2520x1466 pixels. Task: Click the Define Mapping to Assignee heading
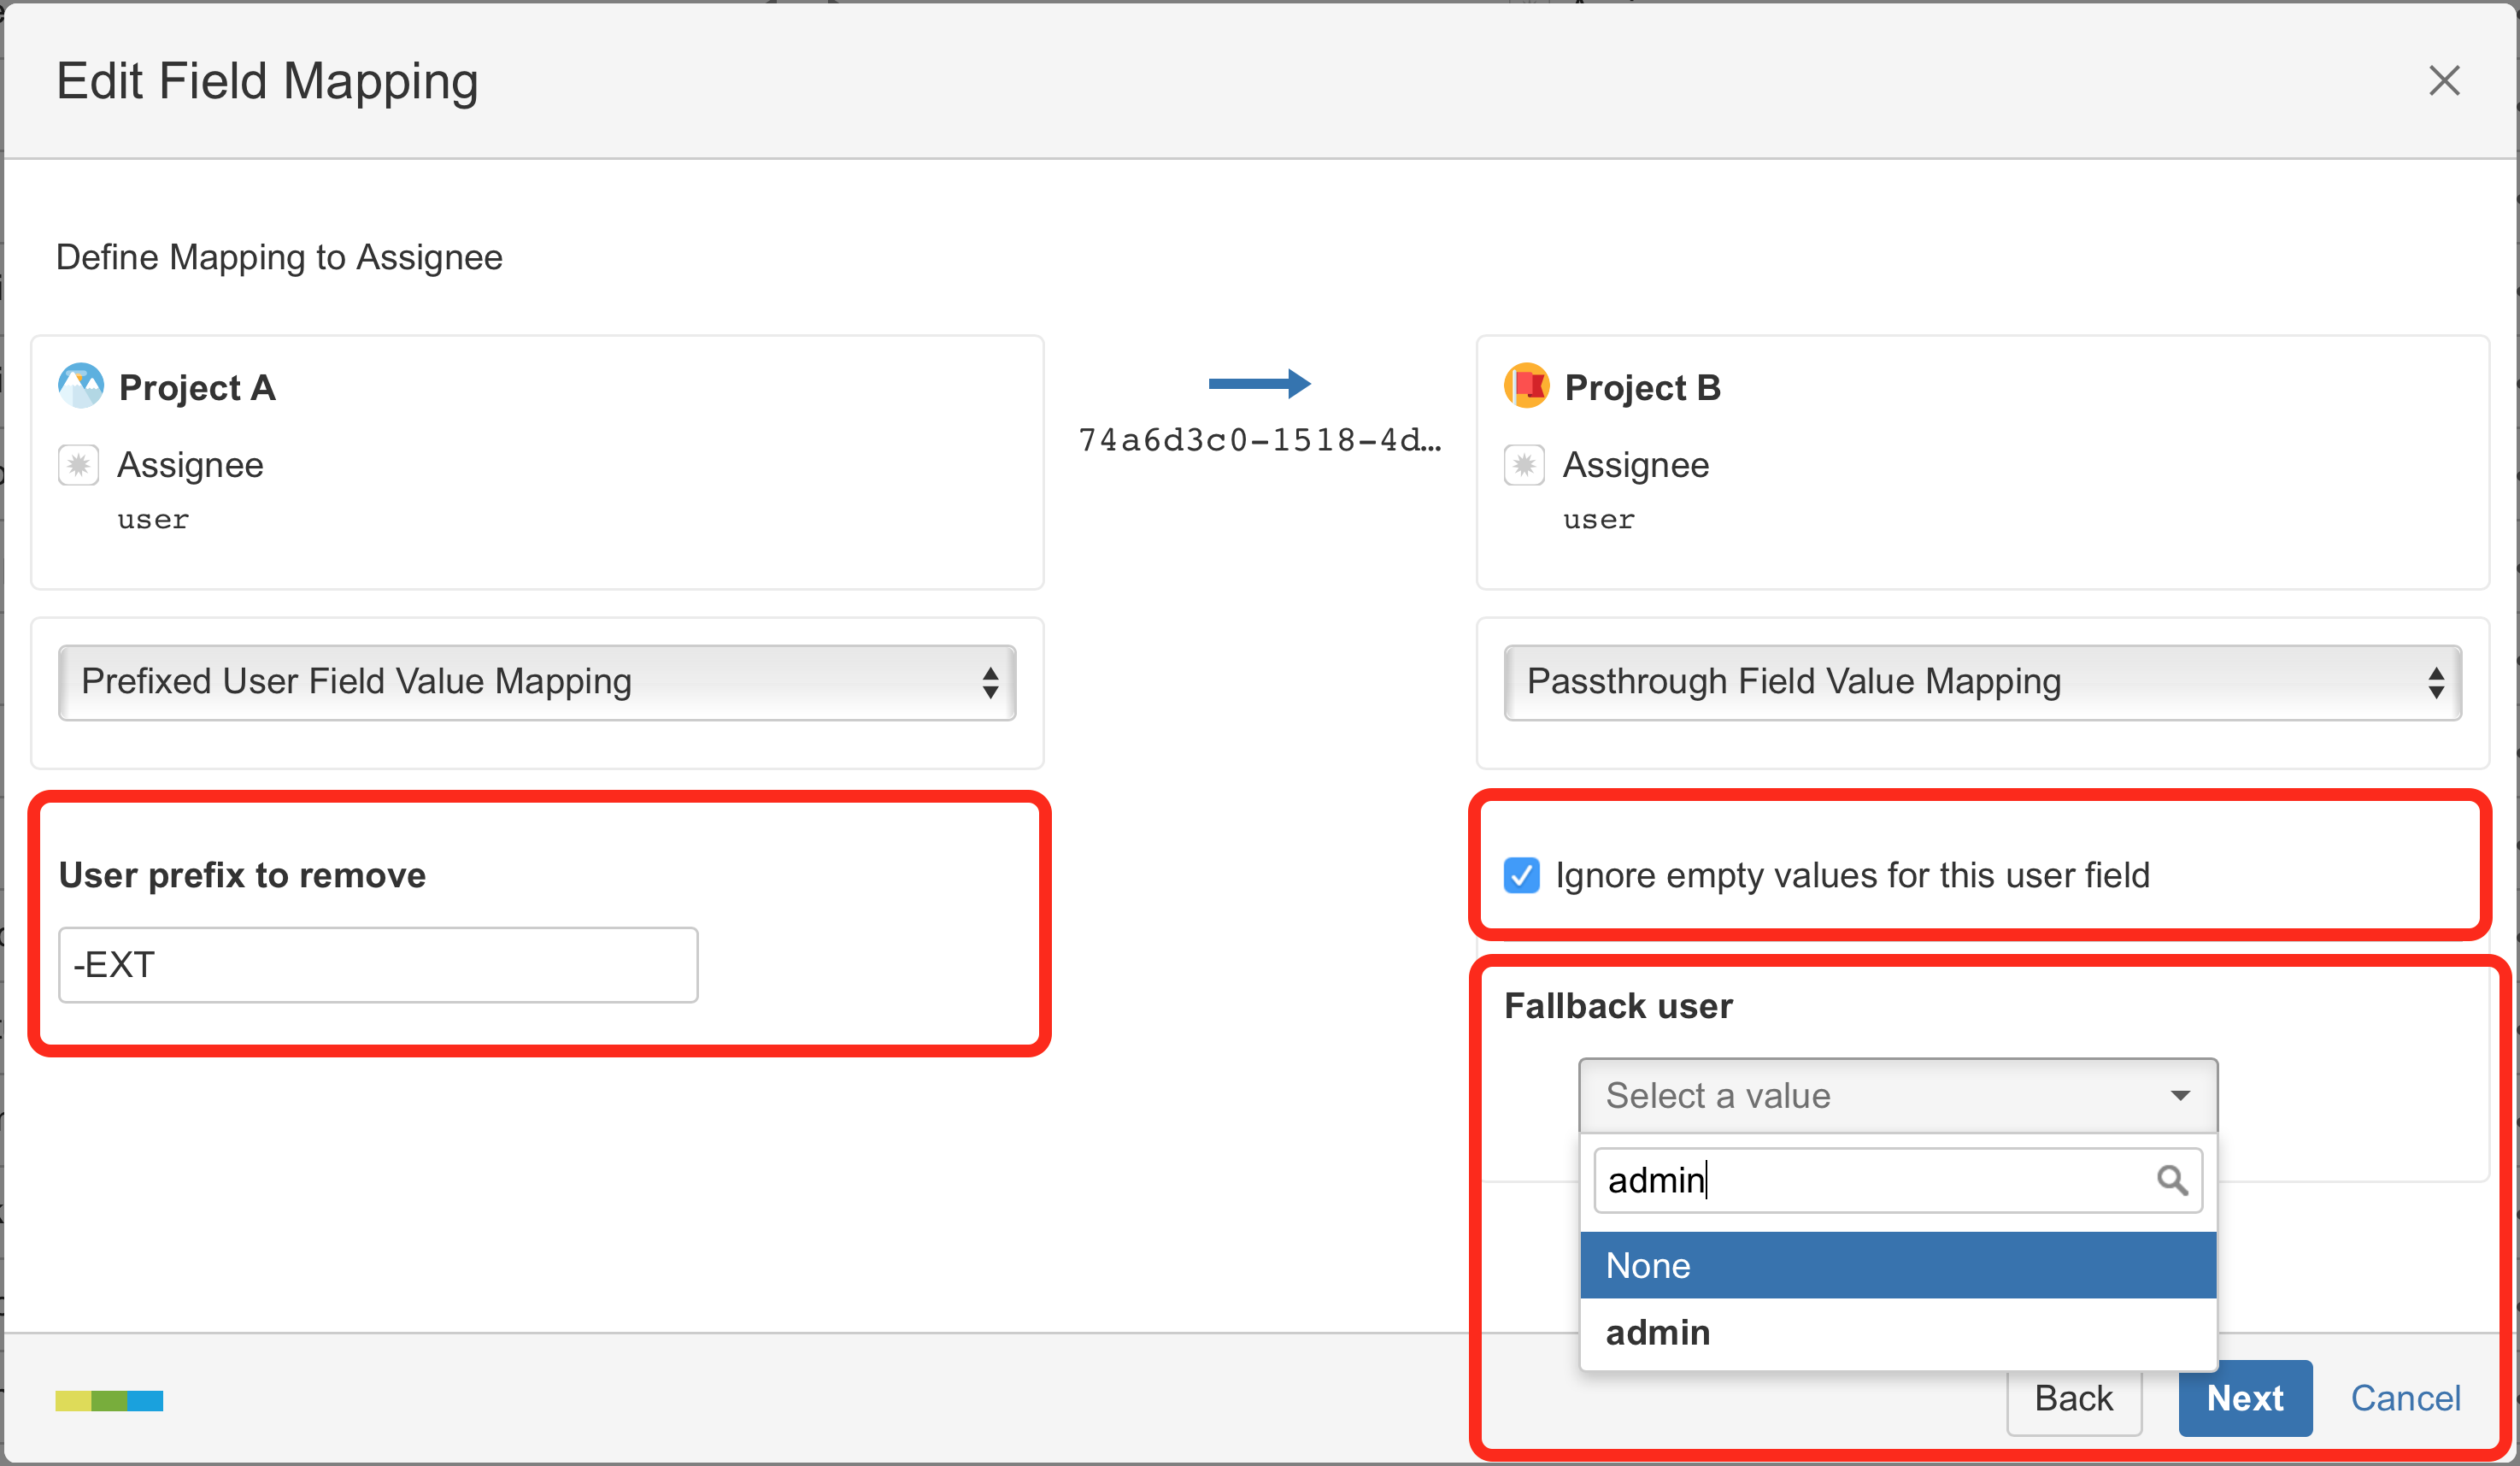click(280, 257)
